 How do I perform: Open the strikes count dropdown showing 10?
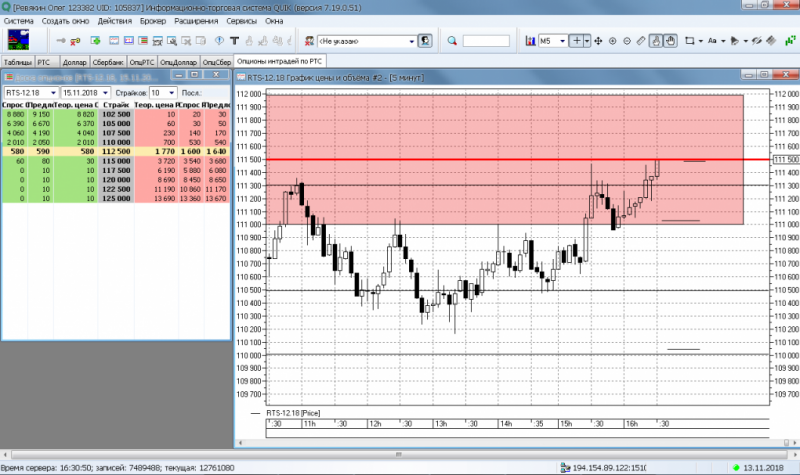(171, 93)
